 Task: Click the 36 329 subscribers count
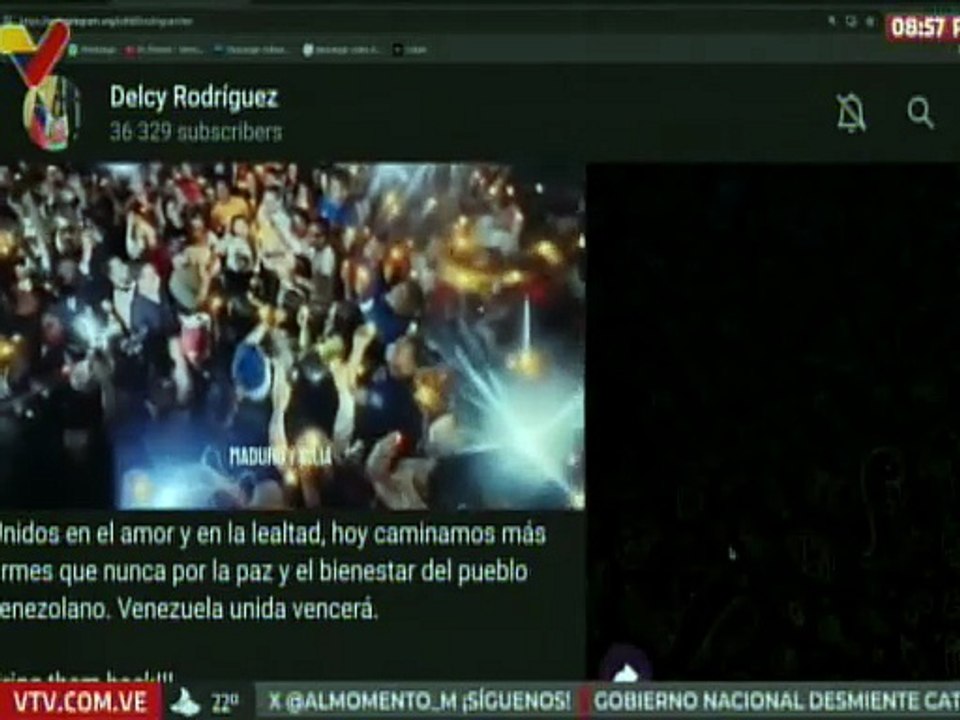coord(196,132)
